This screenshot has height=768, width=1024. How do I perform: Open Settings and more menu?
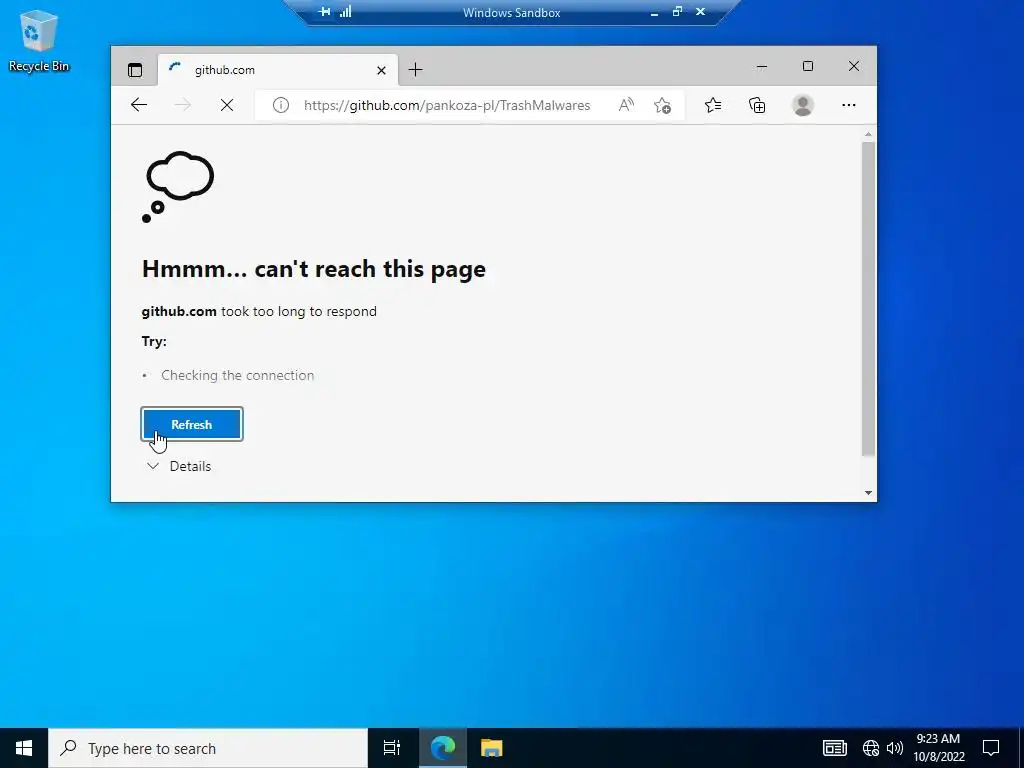(x=848, y=105)
